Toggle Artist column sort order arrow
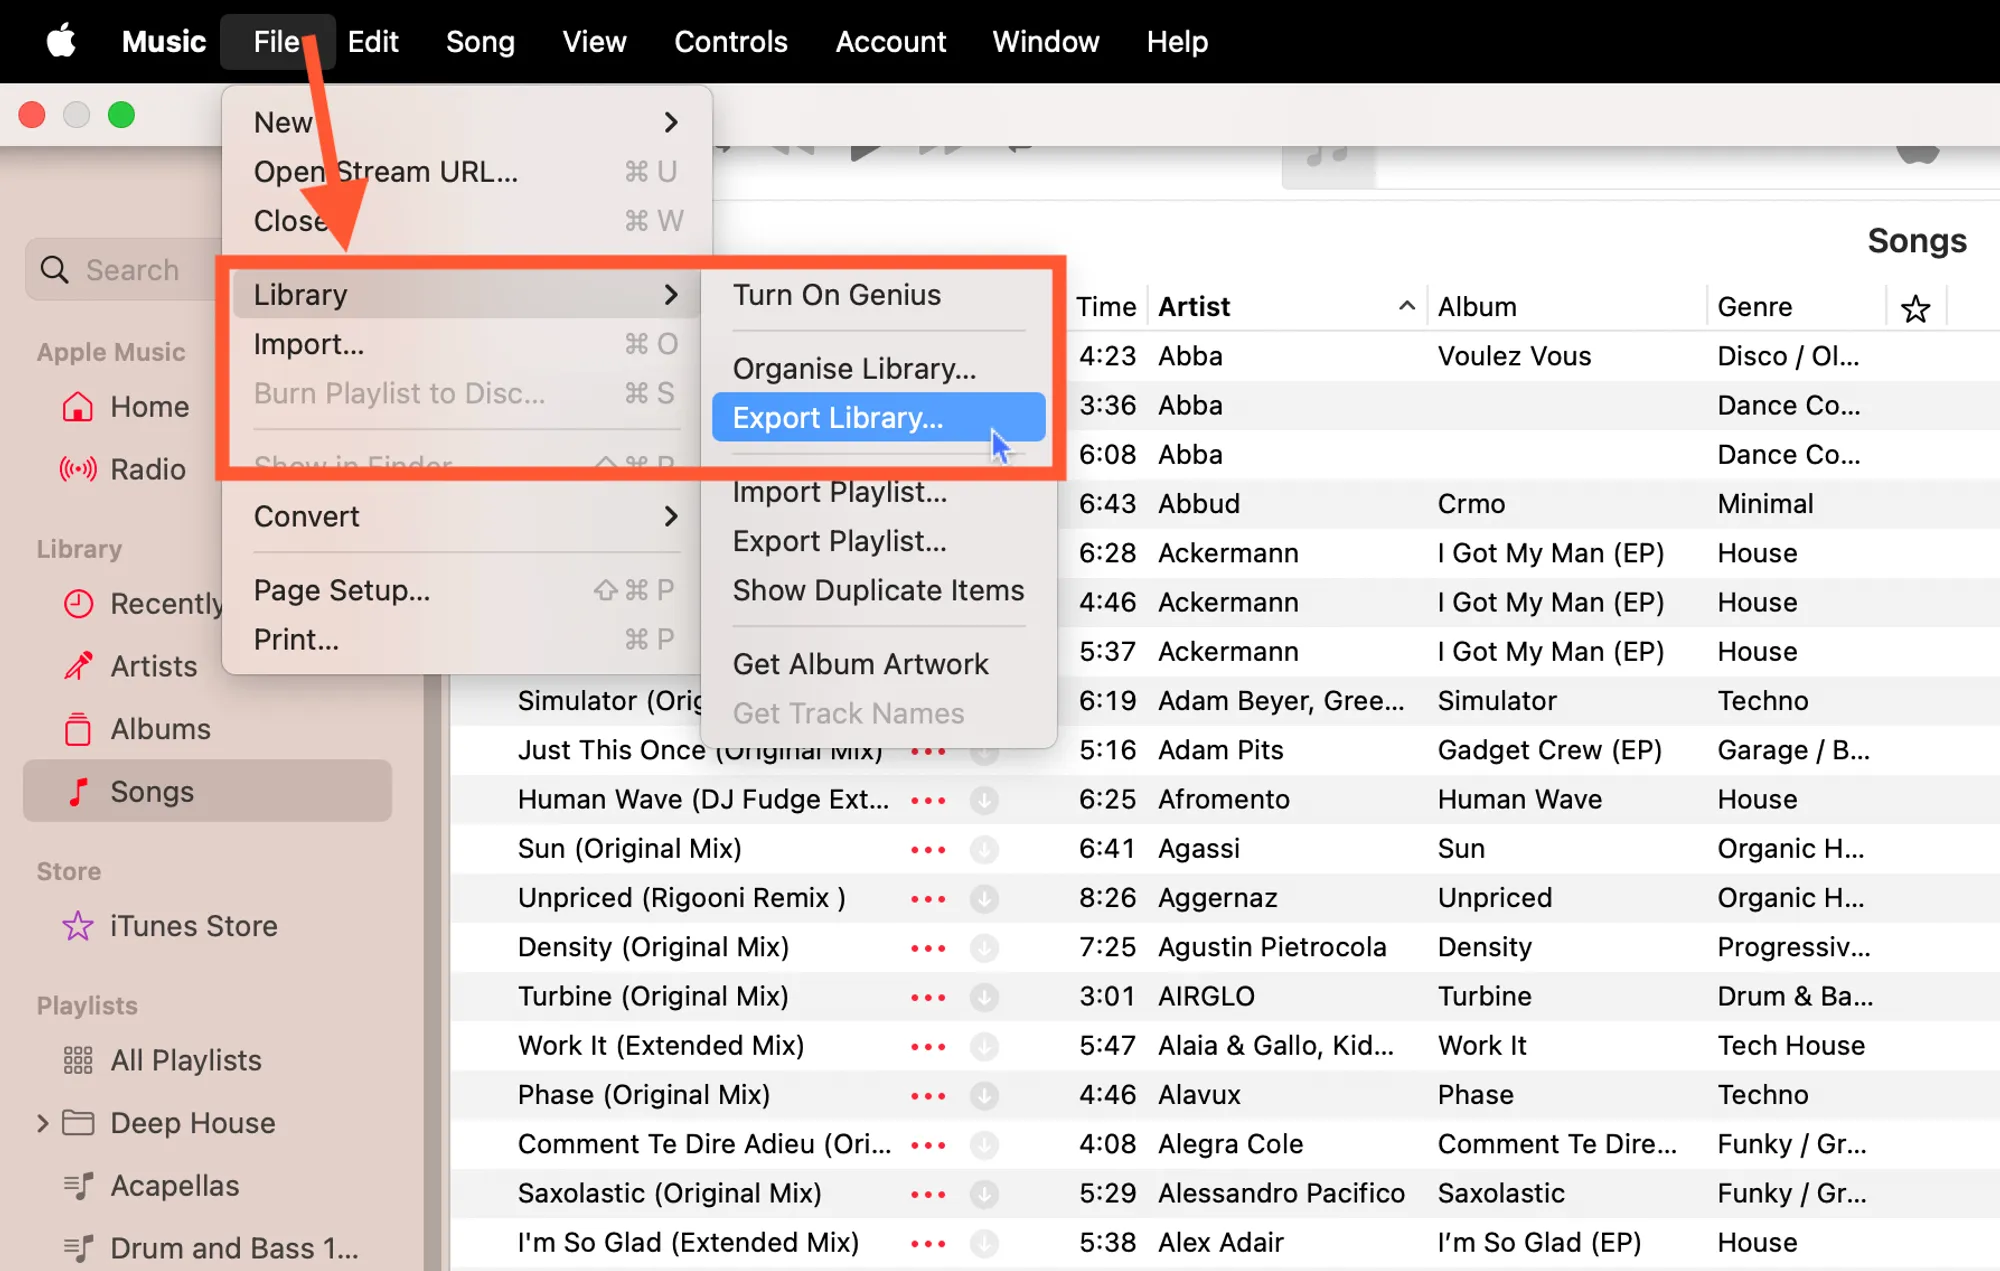 (1406, 306)
